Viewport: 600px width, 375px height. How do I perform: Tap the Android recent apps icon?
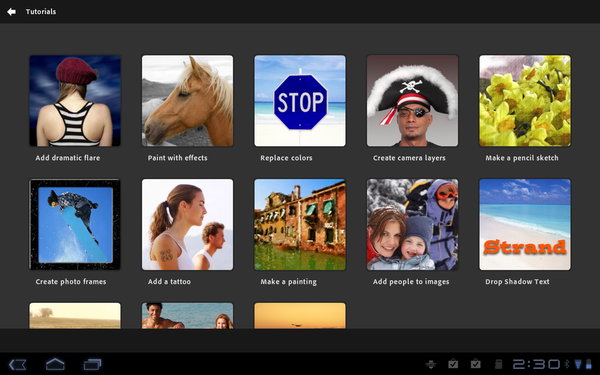(x=93, y=364)
